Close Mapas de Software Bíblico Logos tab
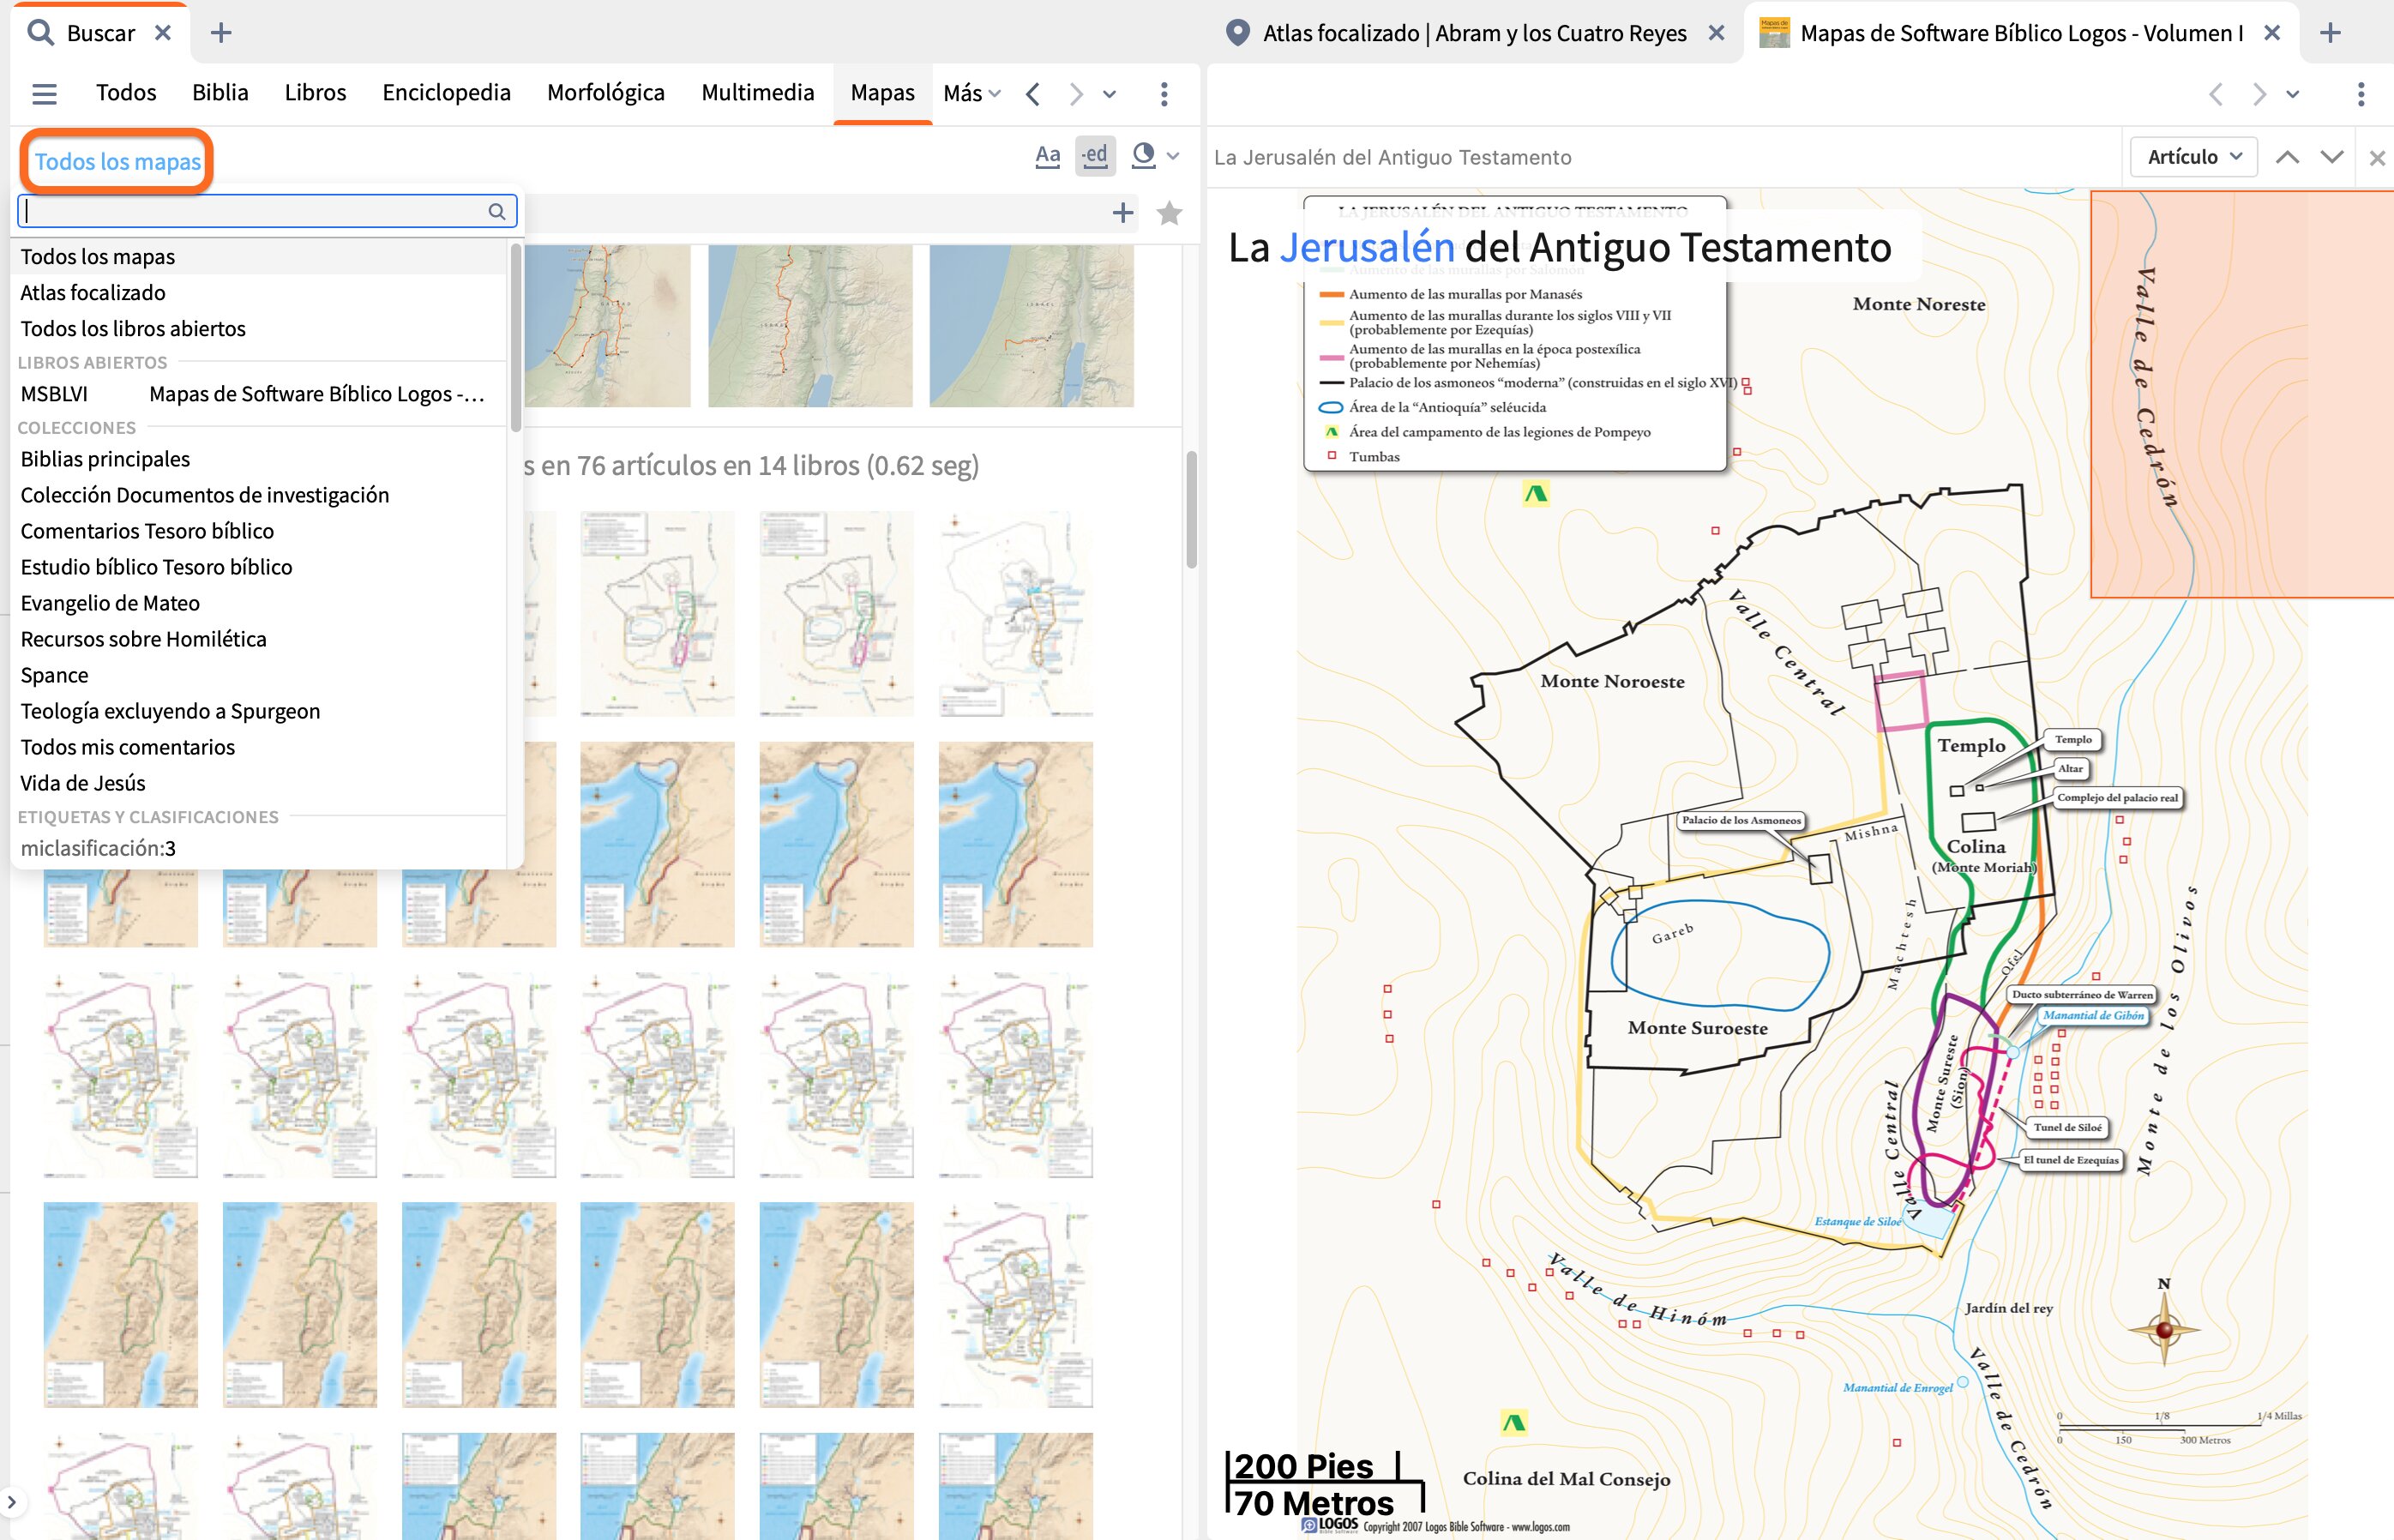2394x1540 pixels. click(2271, 33)
